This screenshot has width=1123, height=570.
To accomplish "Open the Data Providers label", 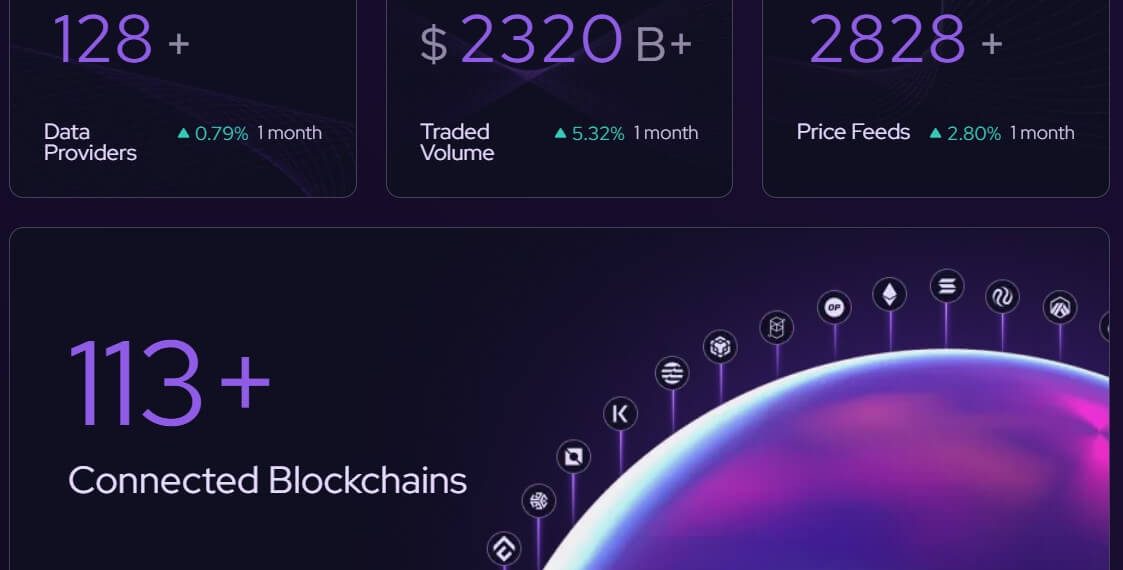I will click(90, 142).
